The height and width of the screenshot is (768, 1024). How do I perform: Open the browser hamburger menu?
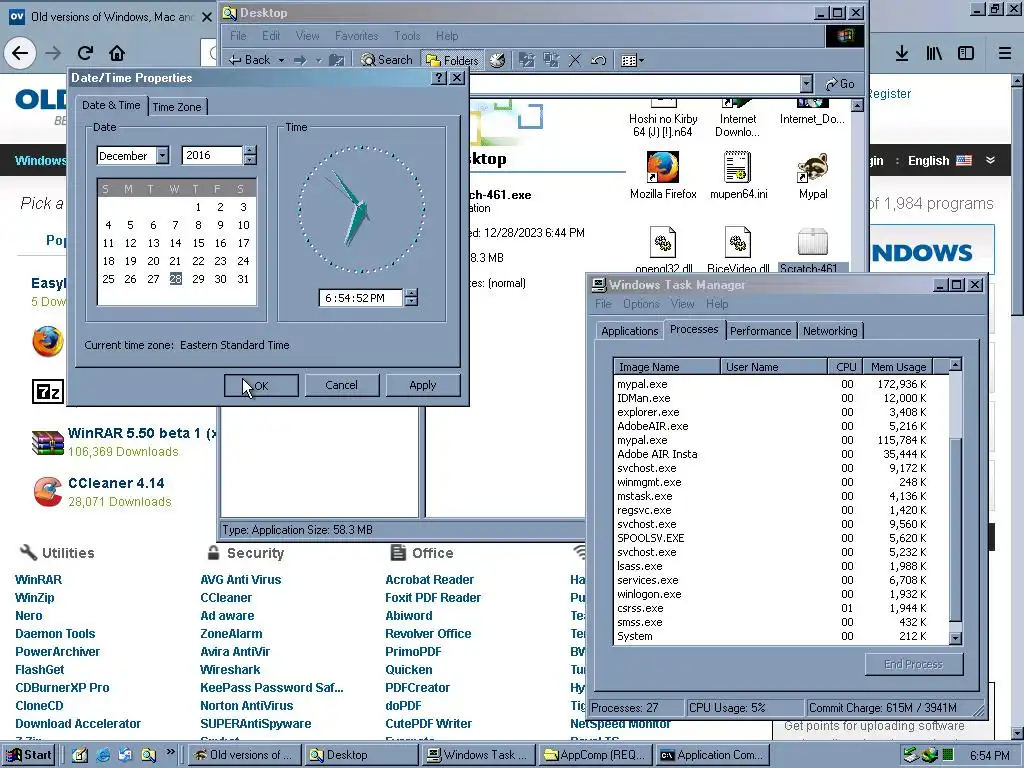(x=1004, y=53)
